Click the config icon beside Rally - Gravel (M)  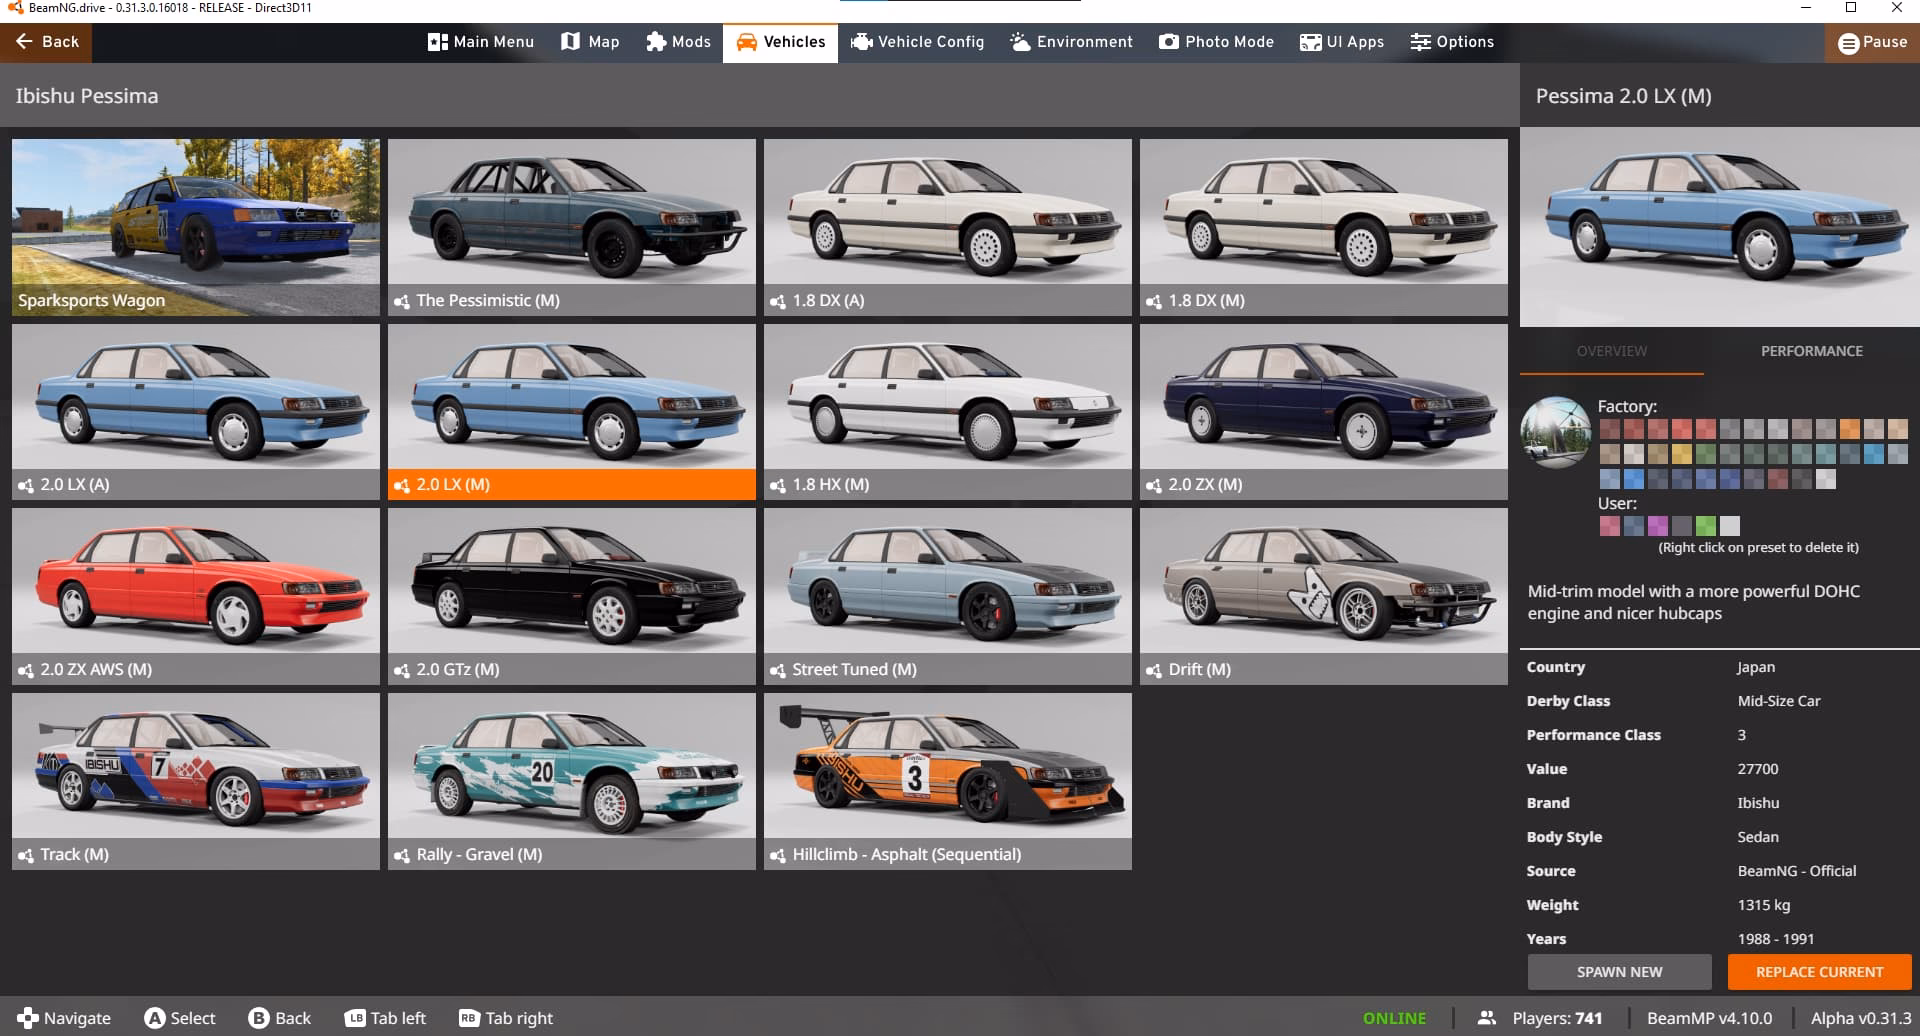[x=402, y=855]
